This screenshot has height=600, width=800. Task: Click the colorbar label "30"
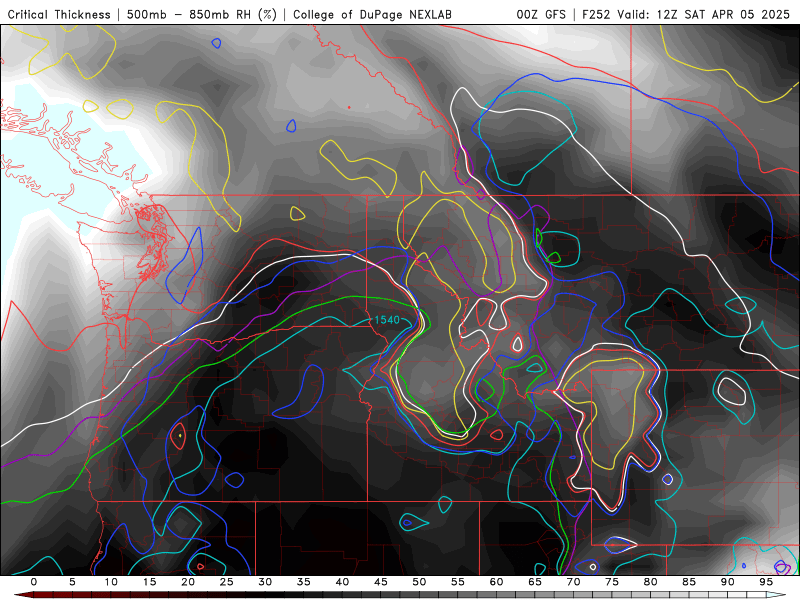coord(265,582)
